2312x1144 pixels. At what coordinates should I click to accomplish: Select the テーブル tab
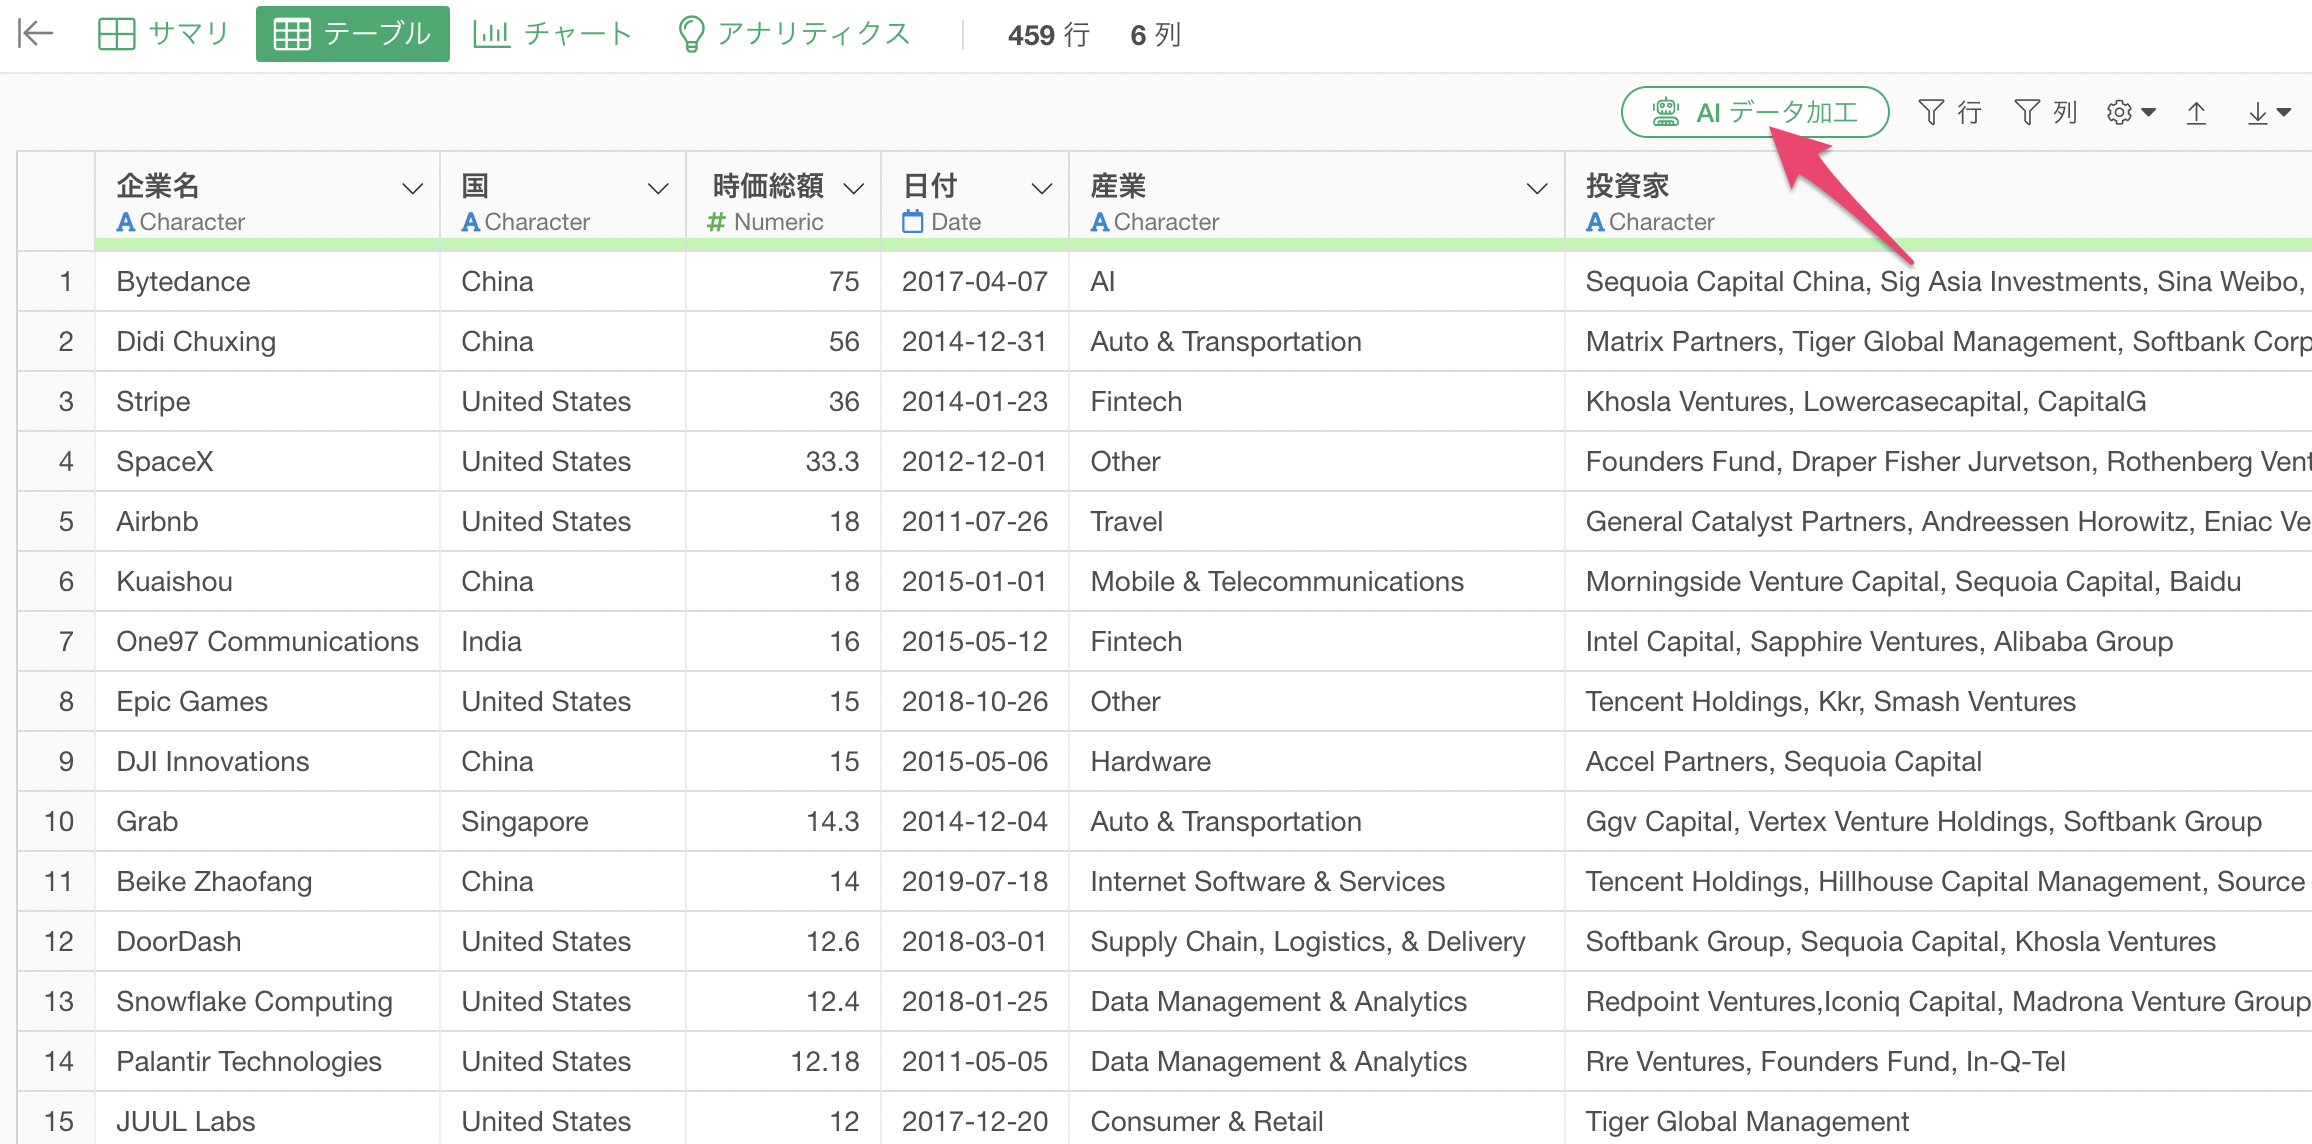[352, 34]
